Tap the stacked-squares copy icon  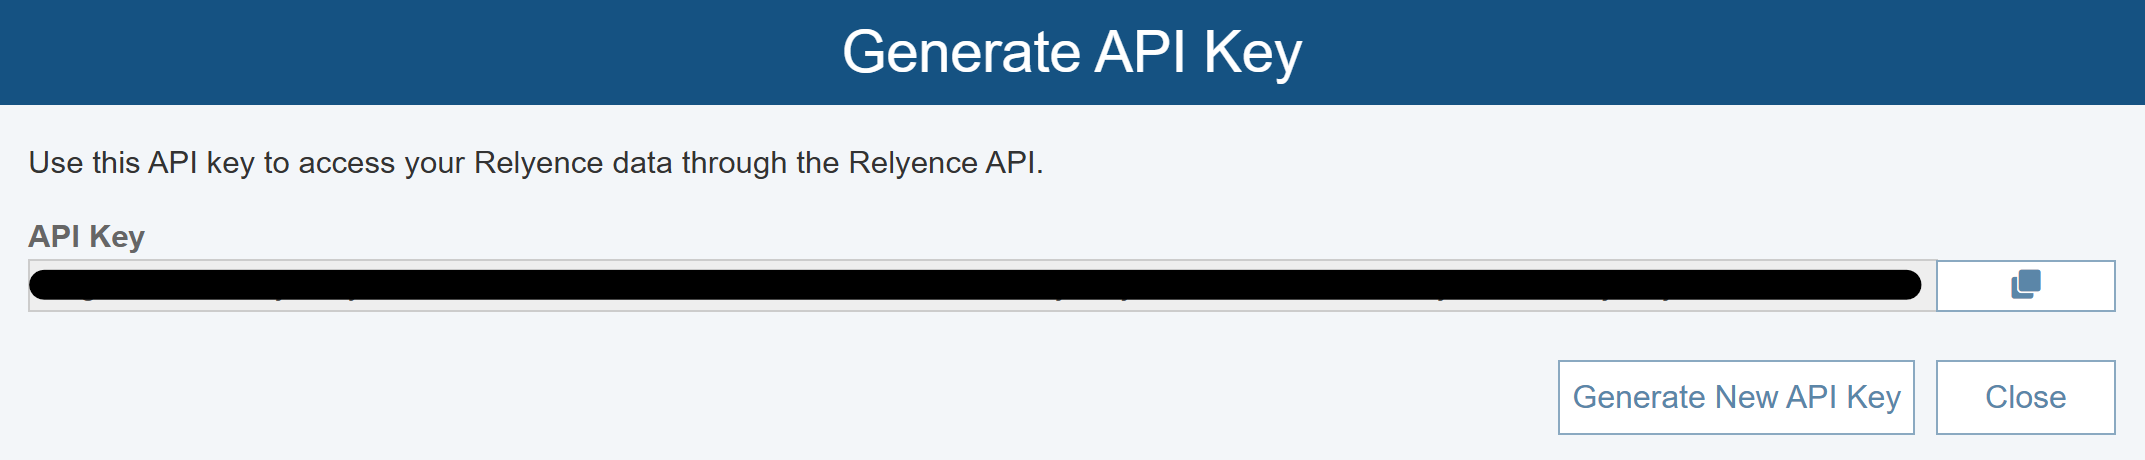[x=2025, y=285]
